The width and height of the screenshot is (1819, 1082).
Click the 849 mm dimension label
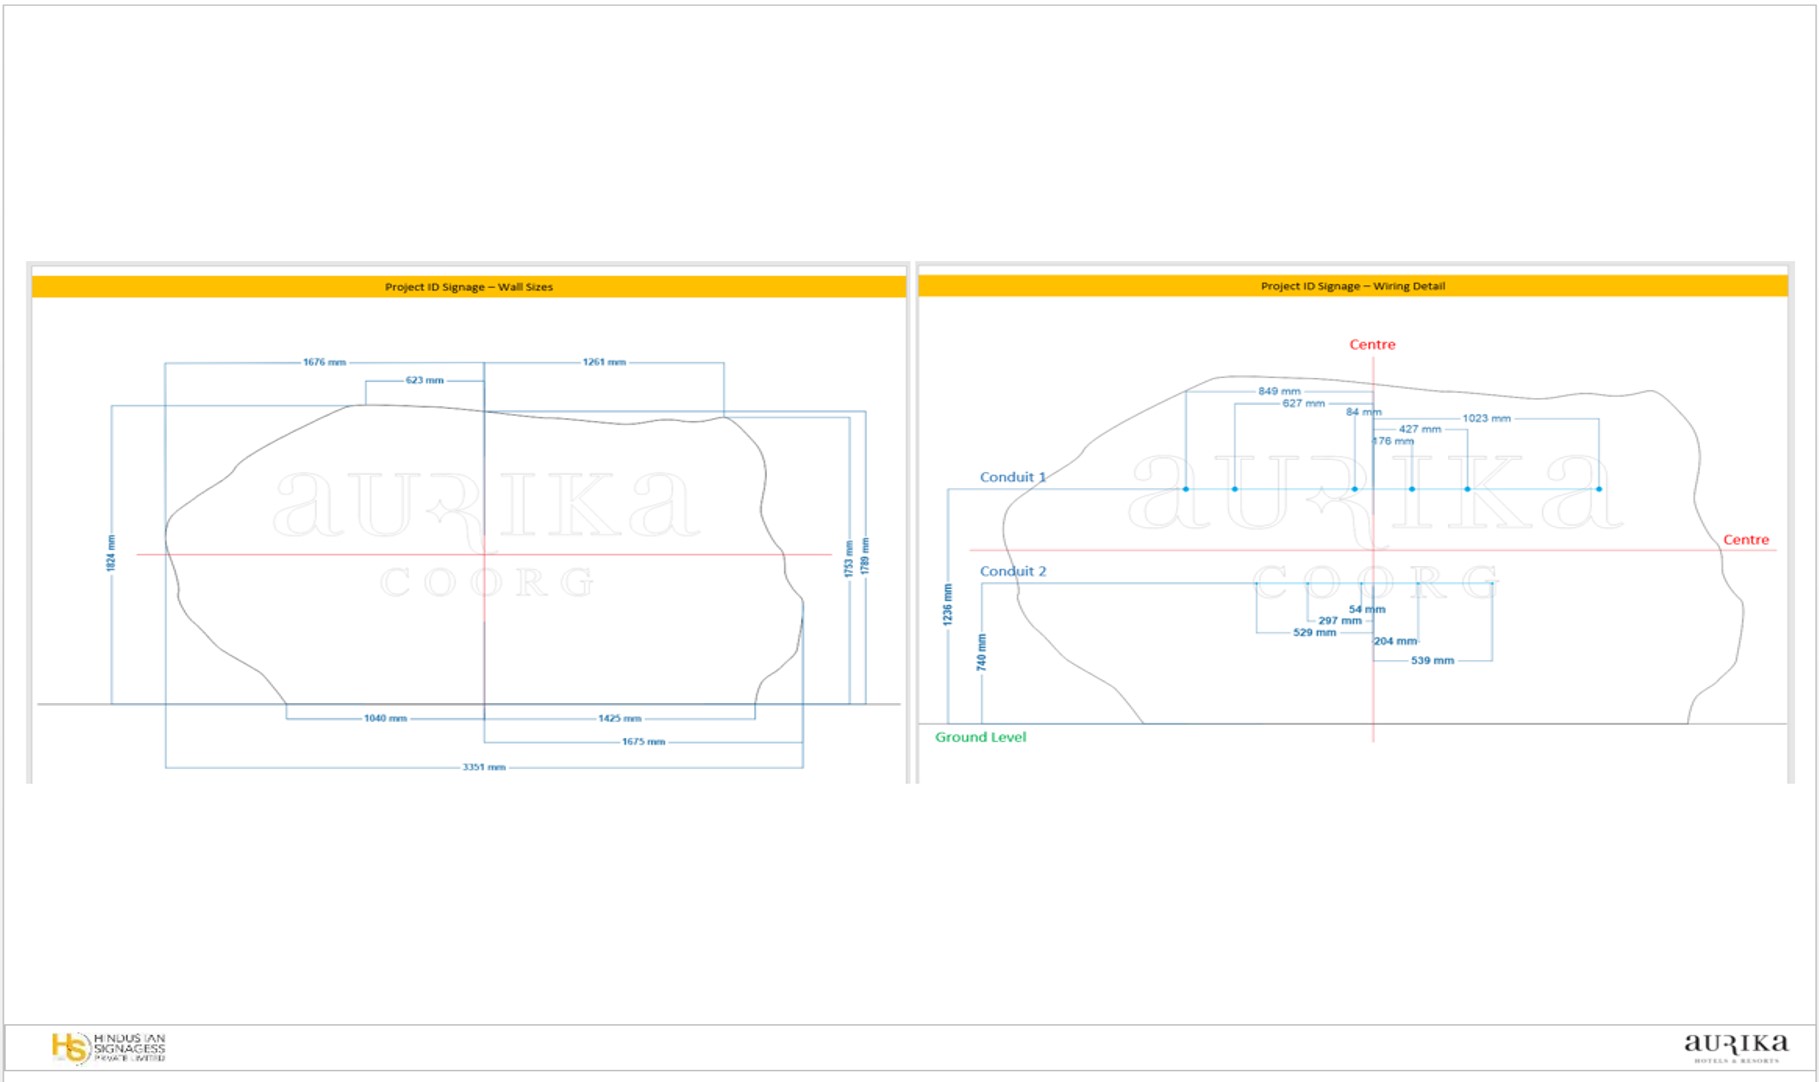[1279, 391]
